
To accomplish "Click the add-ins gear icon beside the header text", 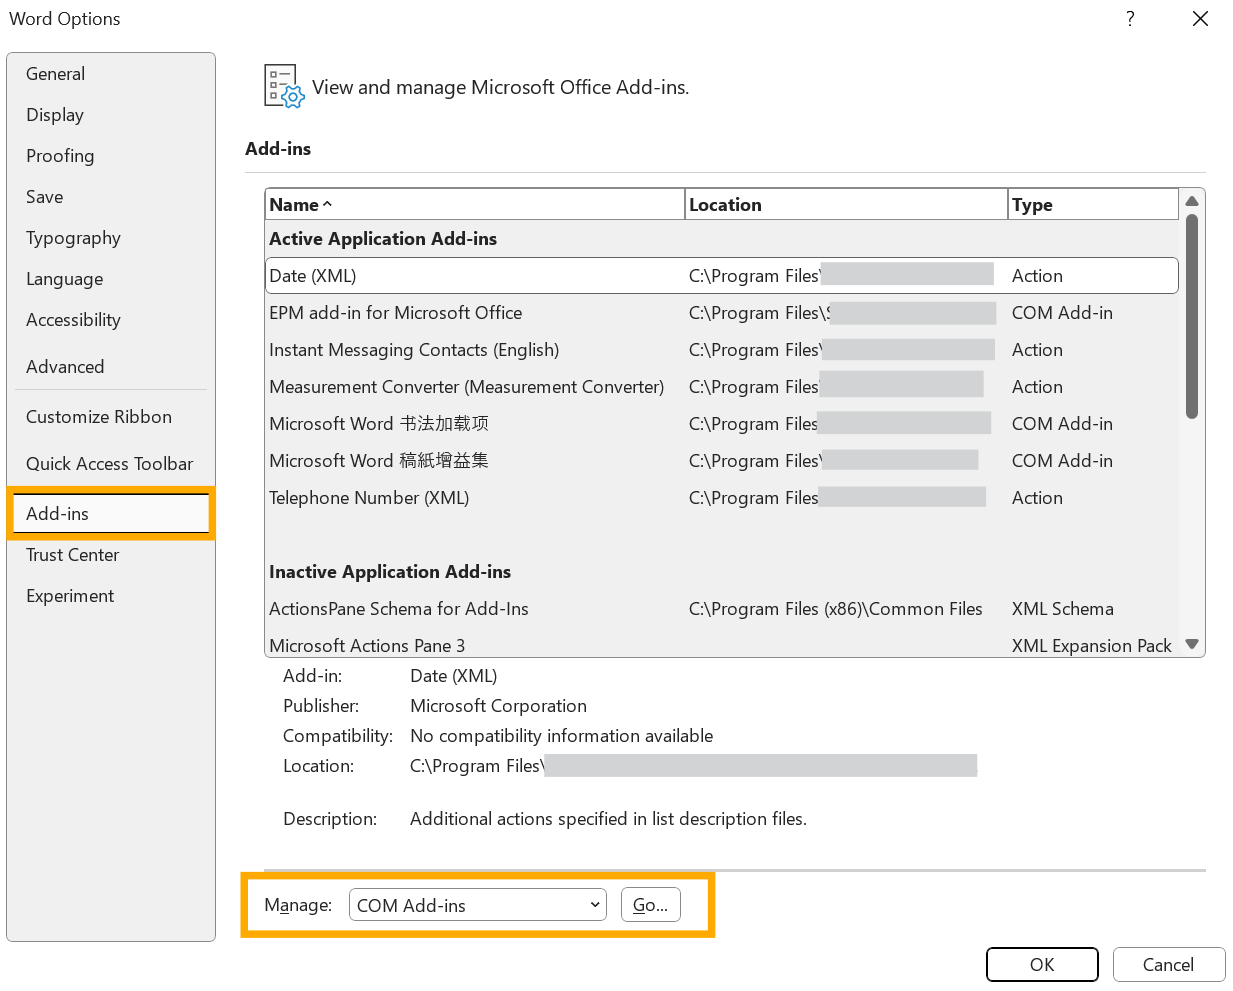I will (283, 86).
